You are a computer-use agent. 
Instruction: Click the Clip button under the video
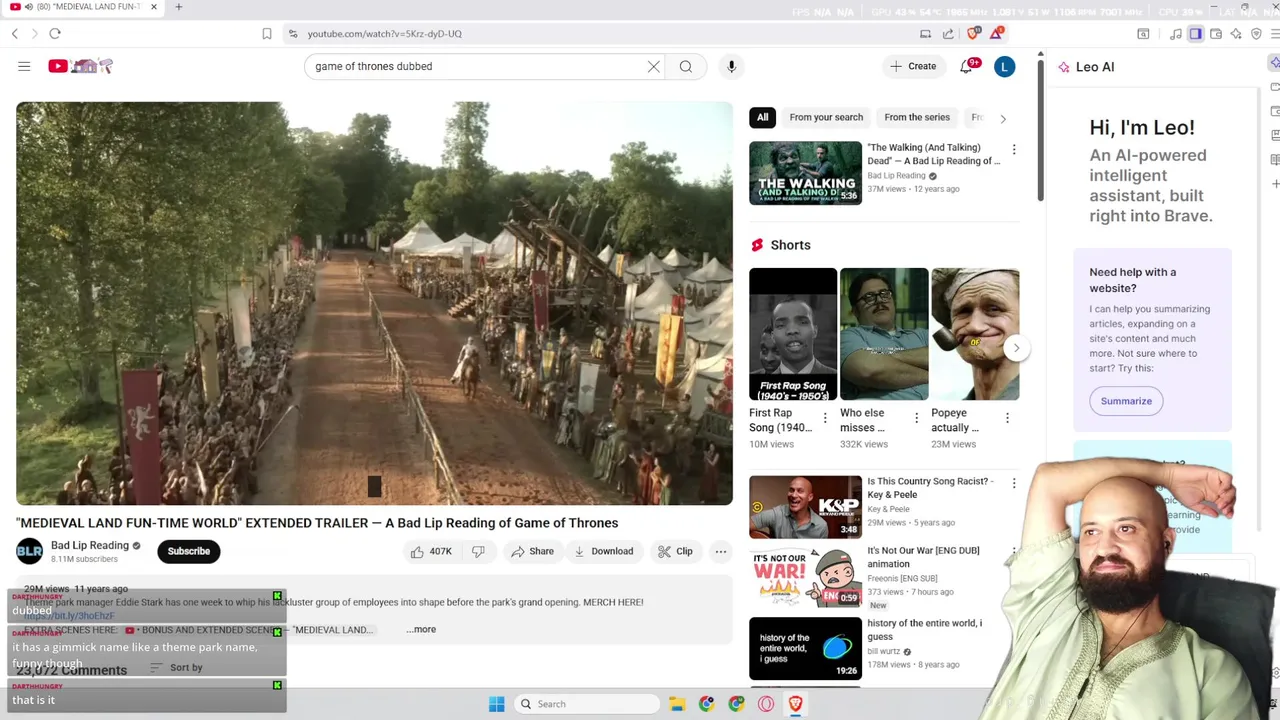click(675, 551)
